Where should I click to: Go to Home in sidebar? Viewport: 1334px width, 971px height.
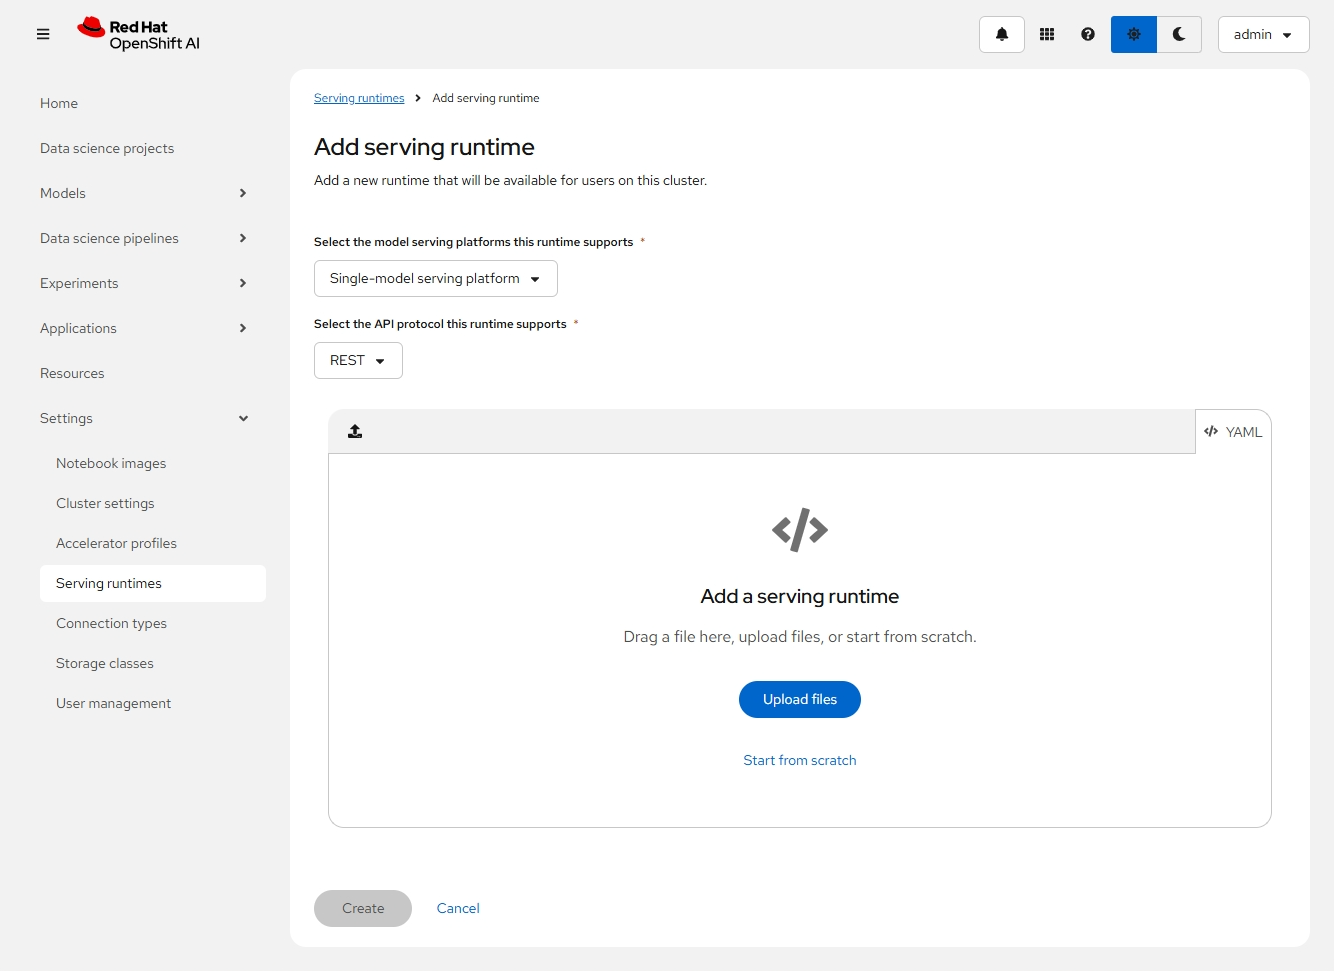59,103
